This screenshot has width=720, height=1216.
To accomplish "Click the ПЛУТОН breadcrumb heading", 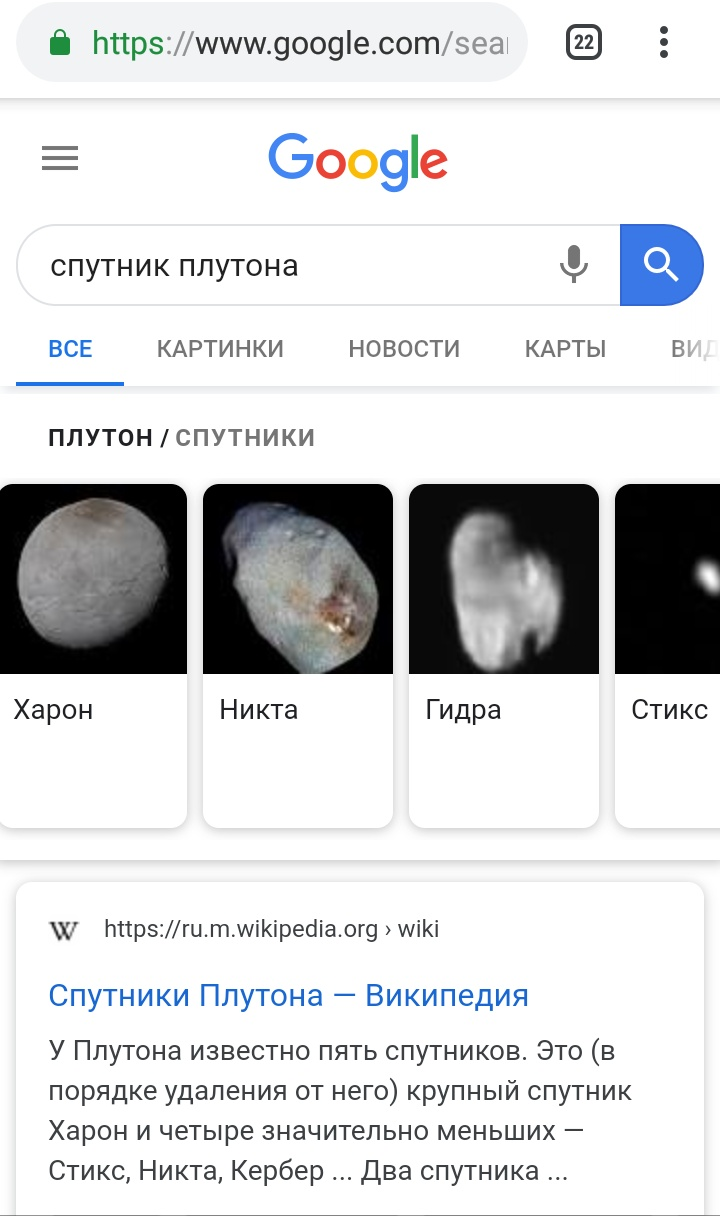I will coord(100,437).
